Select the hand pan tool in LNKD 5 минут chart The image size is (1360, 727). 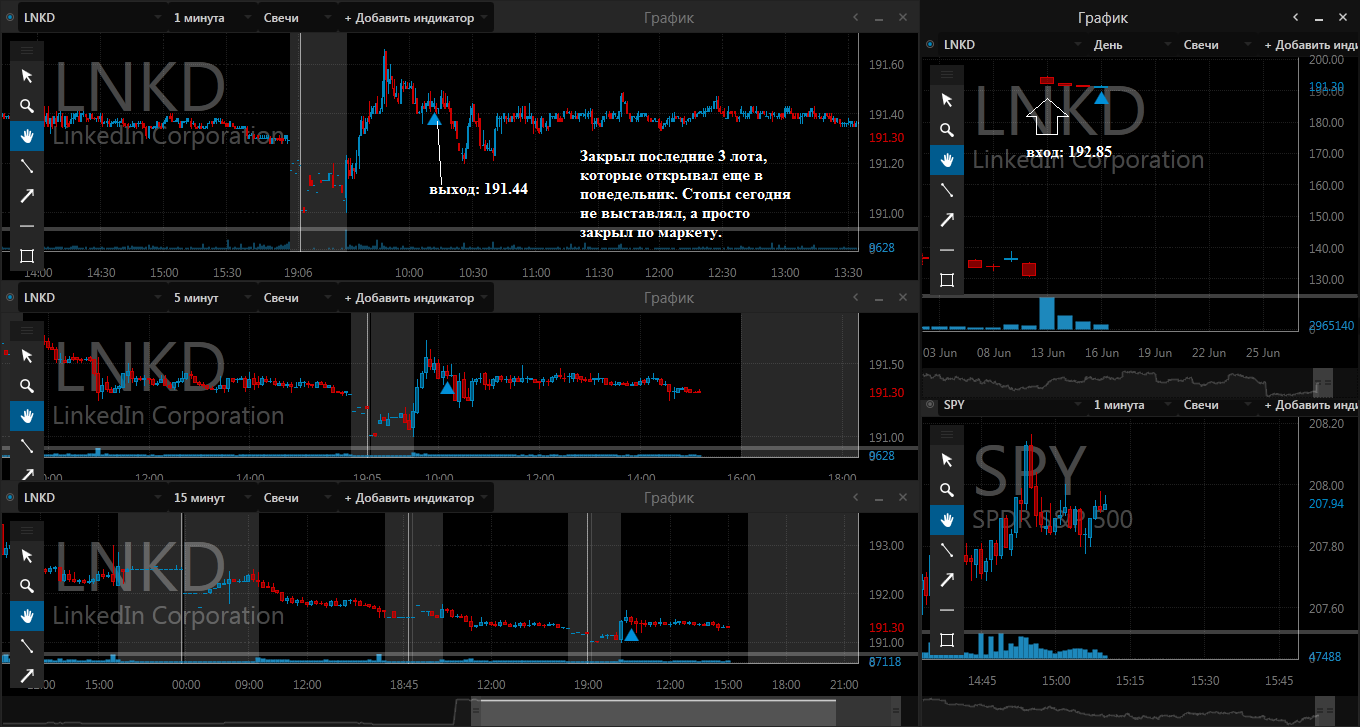click(x=27, y=415)
